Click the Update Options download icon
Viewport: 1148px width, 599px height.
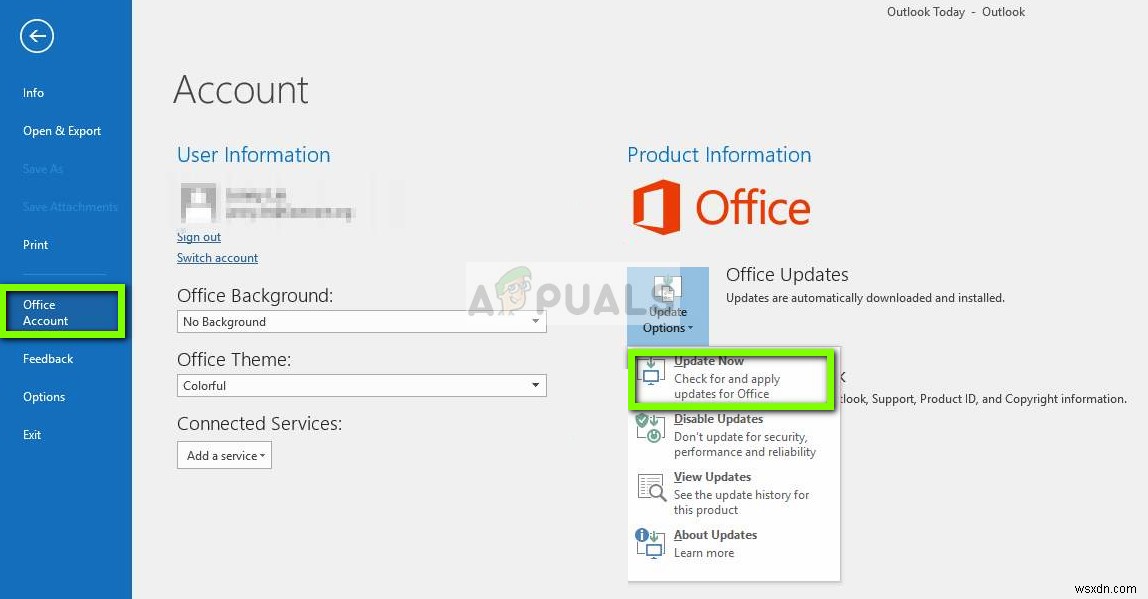[x=666, y=287]
